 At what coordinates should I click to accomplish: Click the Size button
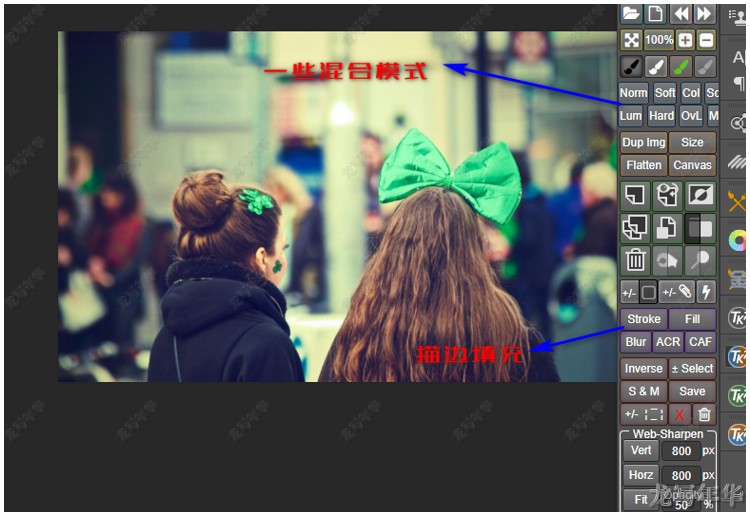692,143
